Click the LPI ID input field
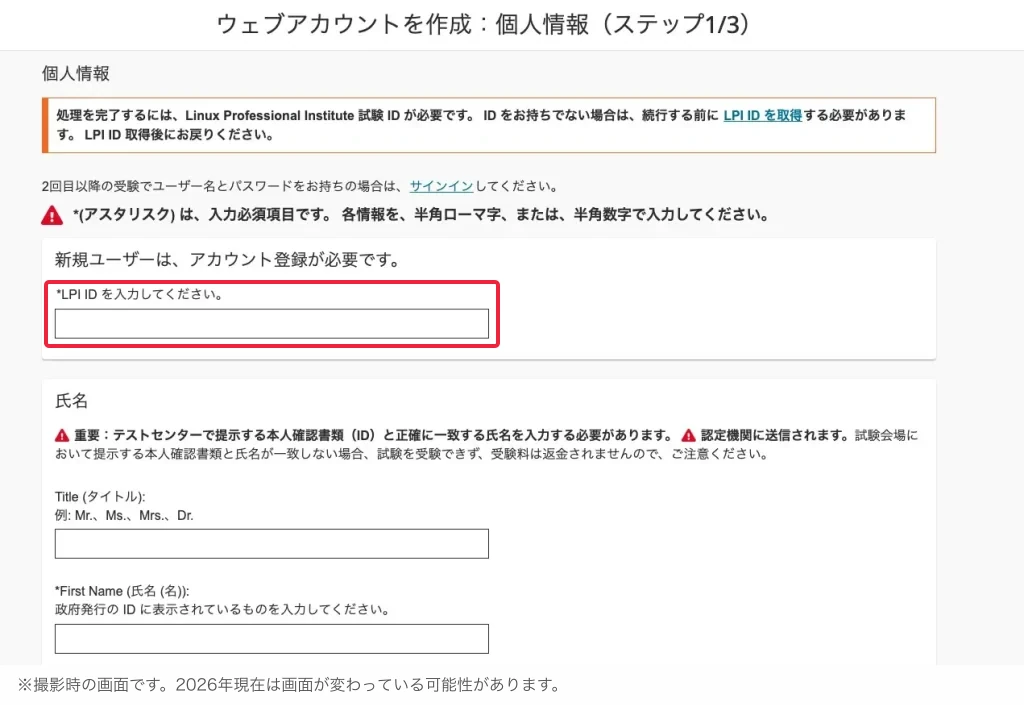 [272, 324]
